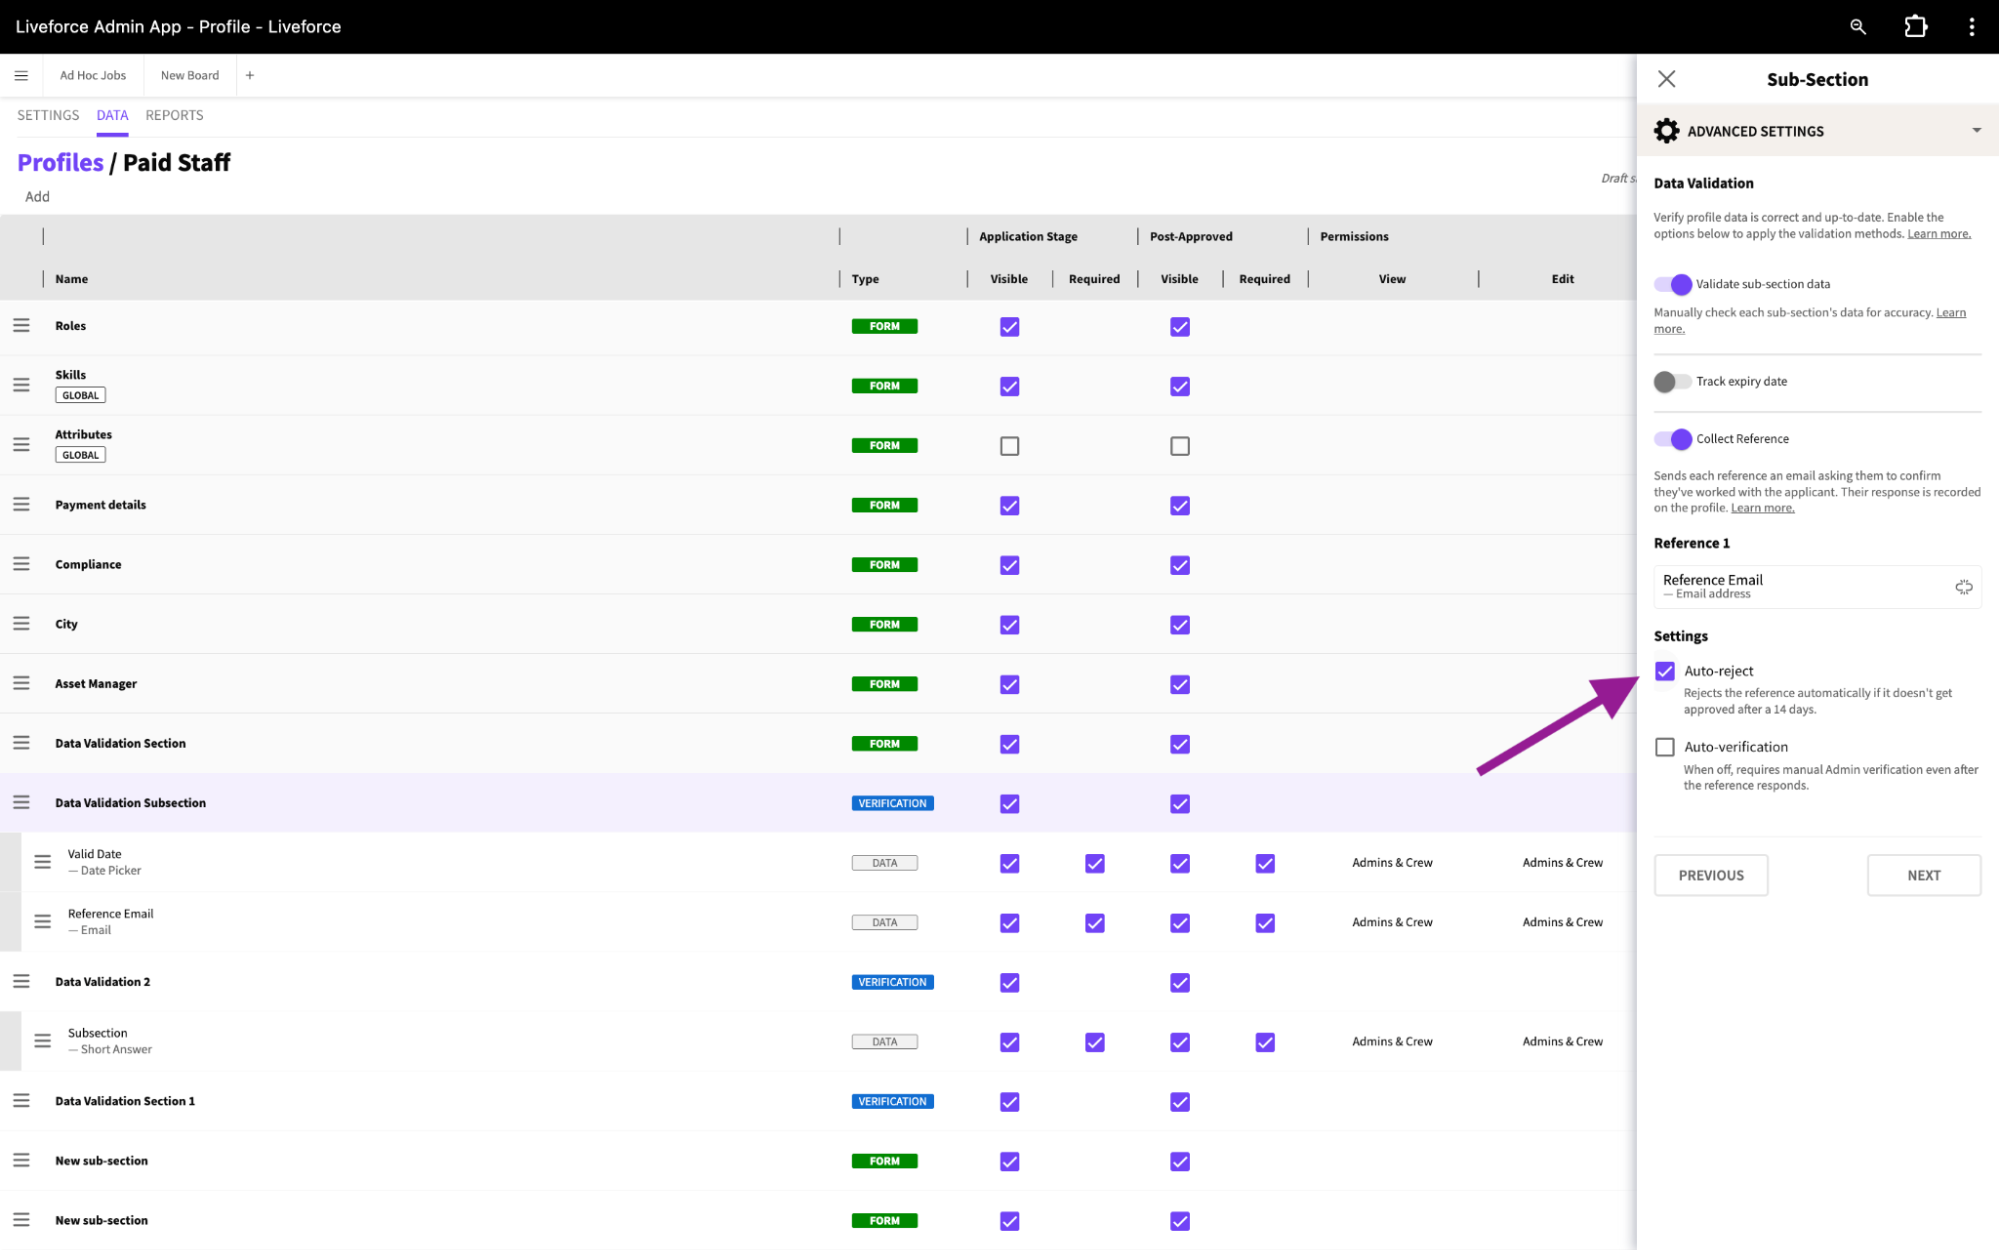Open the hamburger menu beside Ad Hoc Jobs
Image resolution: width=1999 pixels, height=1251 pixels.
click(21, 75)
